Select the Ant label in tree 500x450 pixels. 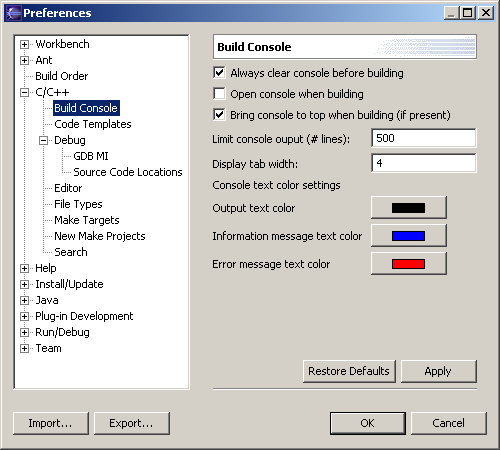pos(44,60)
